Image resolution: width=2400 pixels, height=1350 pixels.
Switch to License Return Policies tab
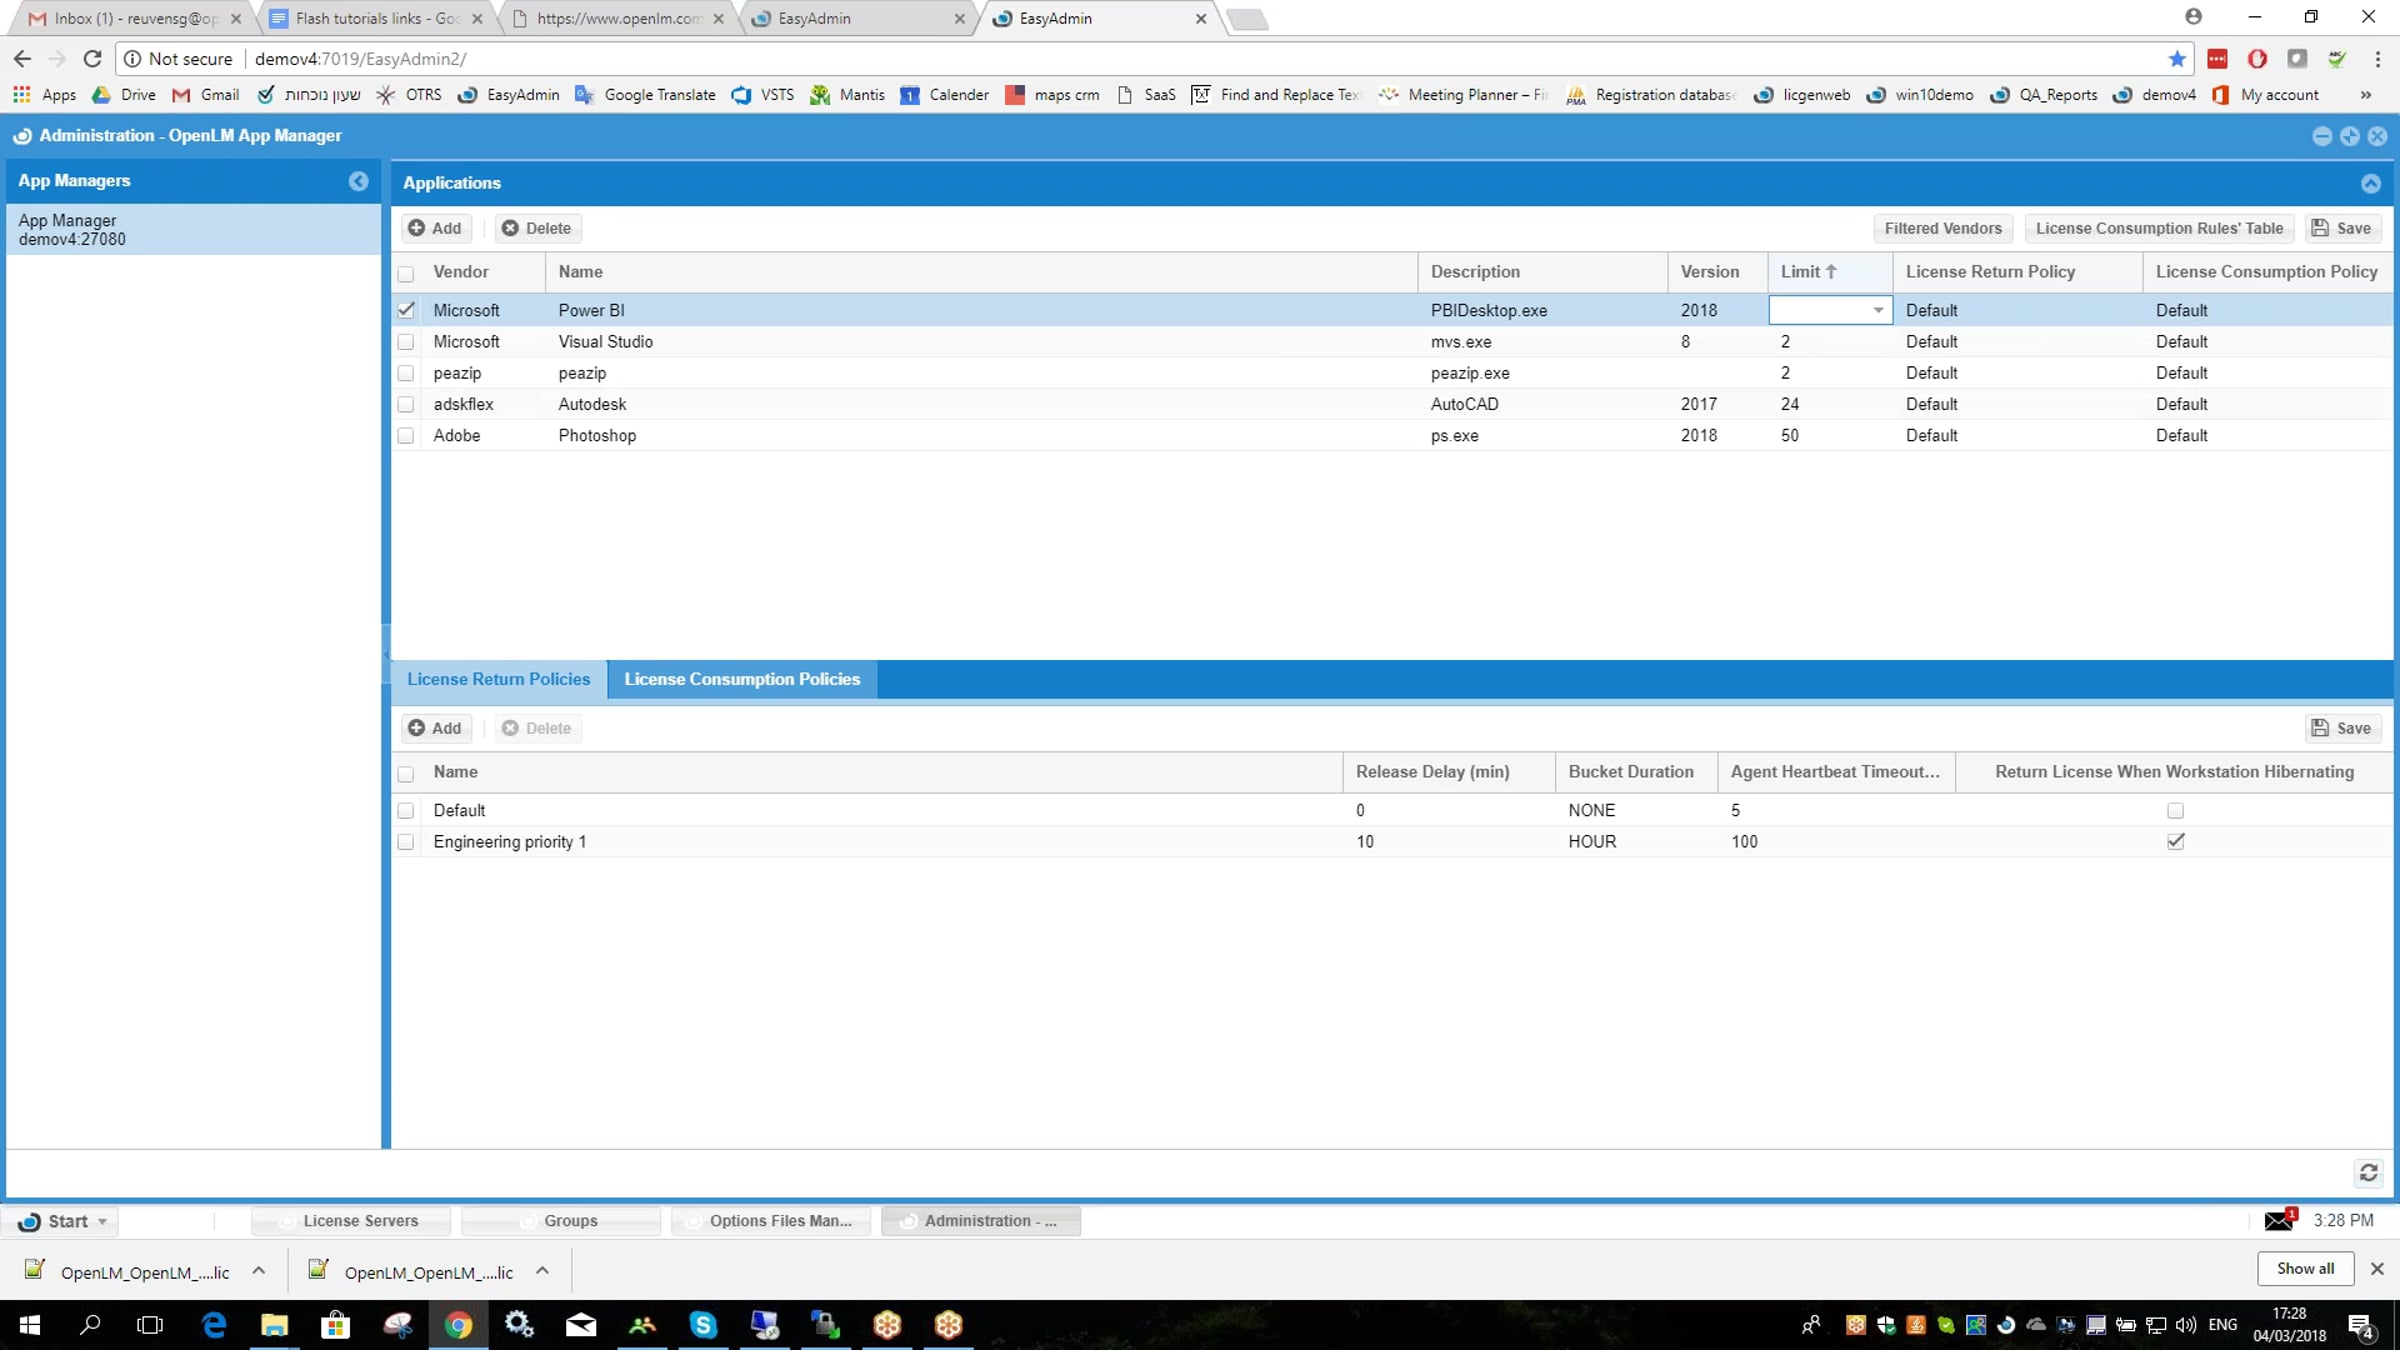(498, 679)
